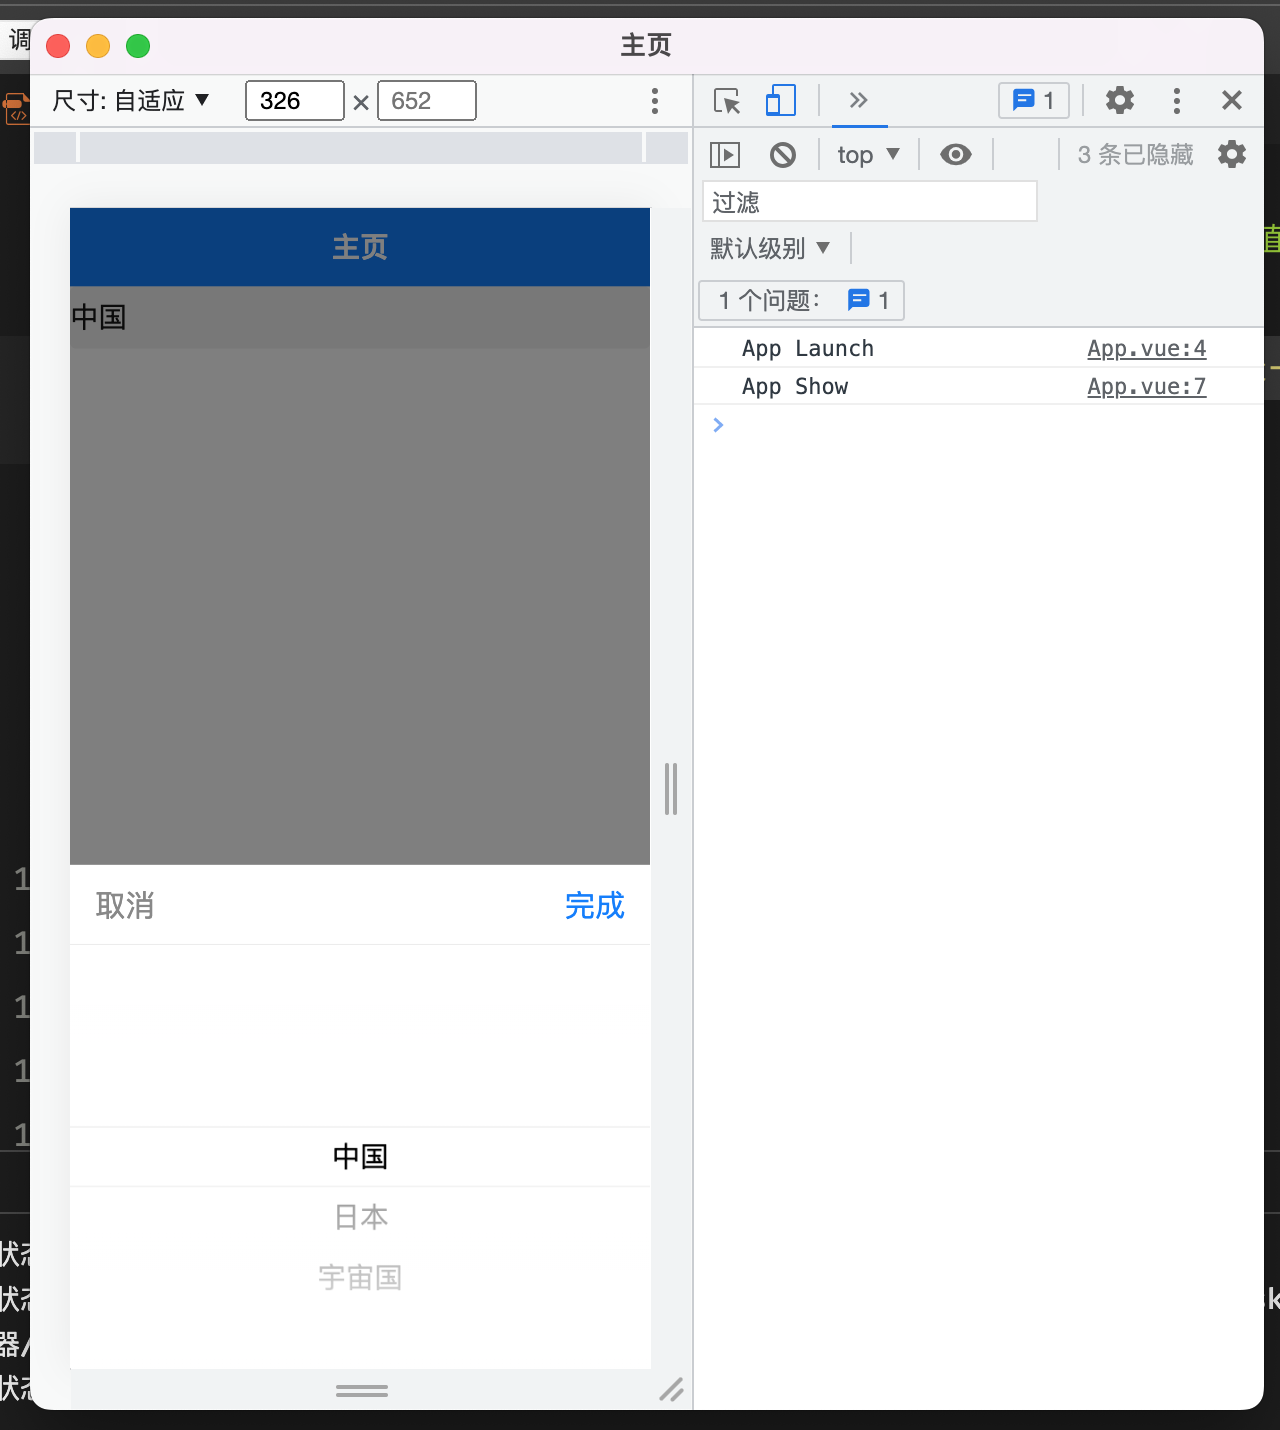Click the 1 个问题 issues button

[x=801, y=300]
